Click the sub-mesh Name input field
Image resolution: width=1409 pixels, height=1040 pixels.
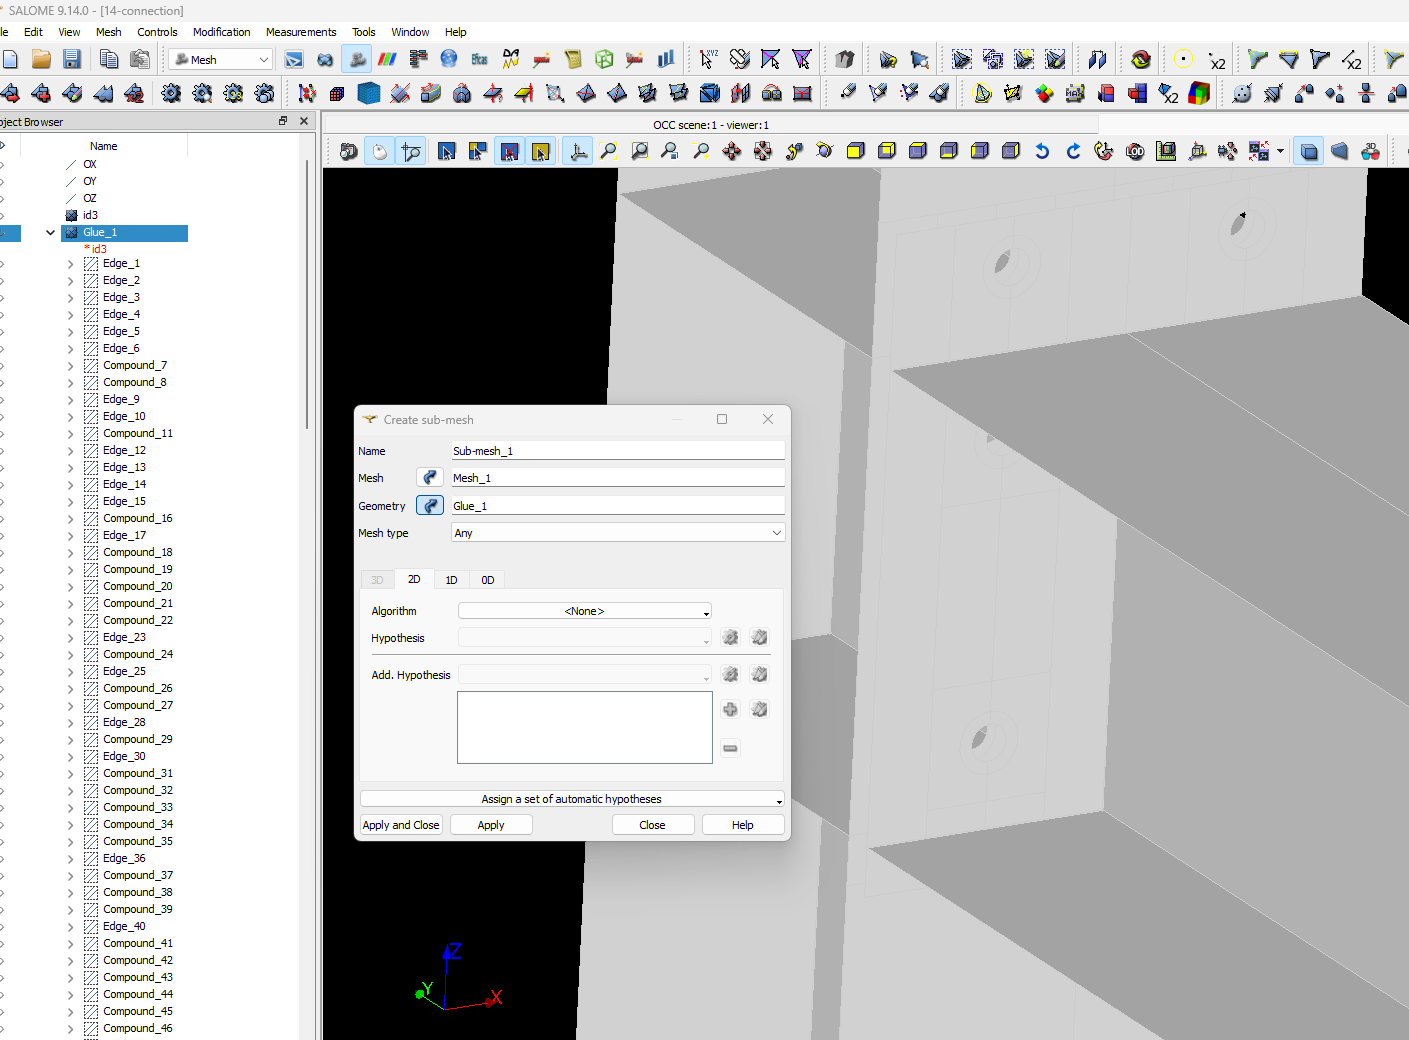[x=617, y=451]
